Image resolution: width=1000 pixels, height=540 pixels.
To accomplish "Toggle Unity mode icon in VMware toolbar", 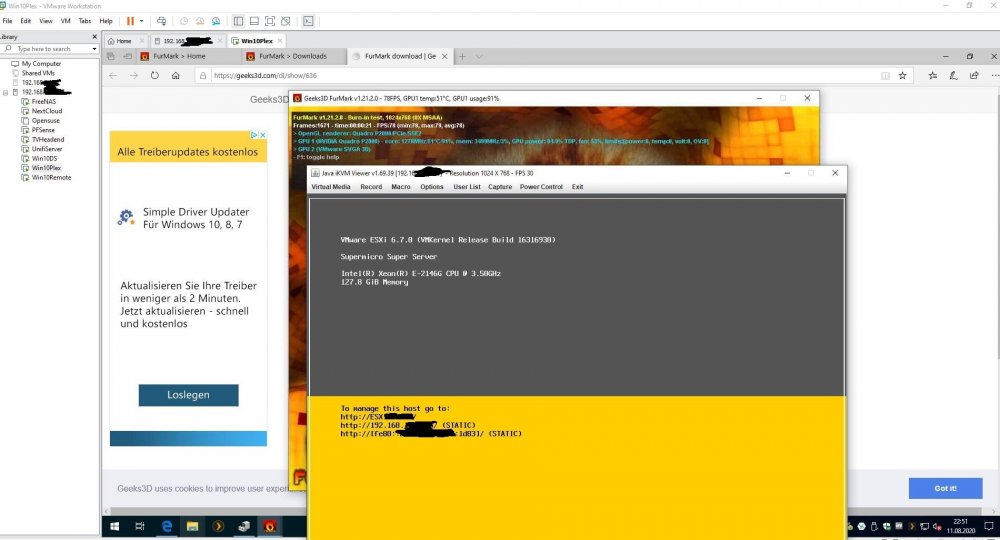I will coord(286,21).
